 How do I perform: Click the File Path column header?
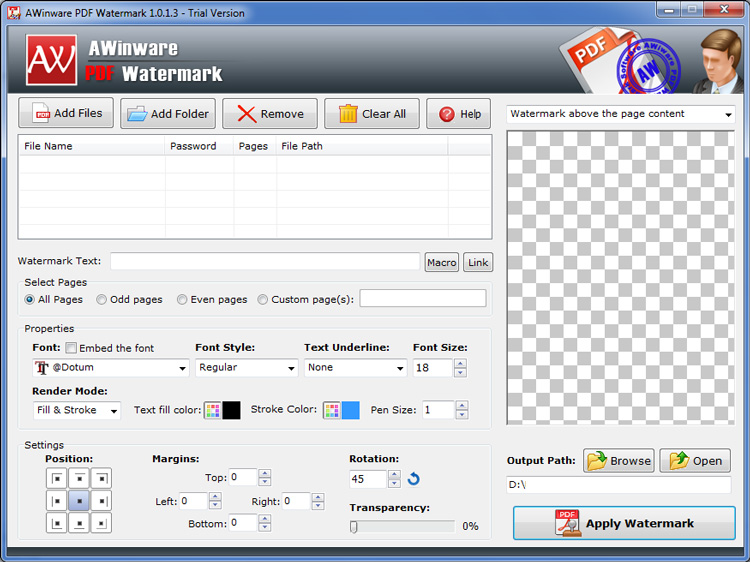pos(362,146)
